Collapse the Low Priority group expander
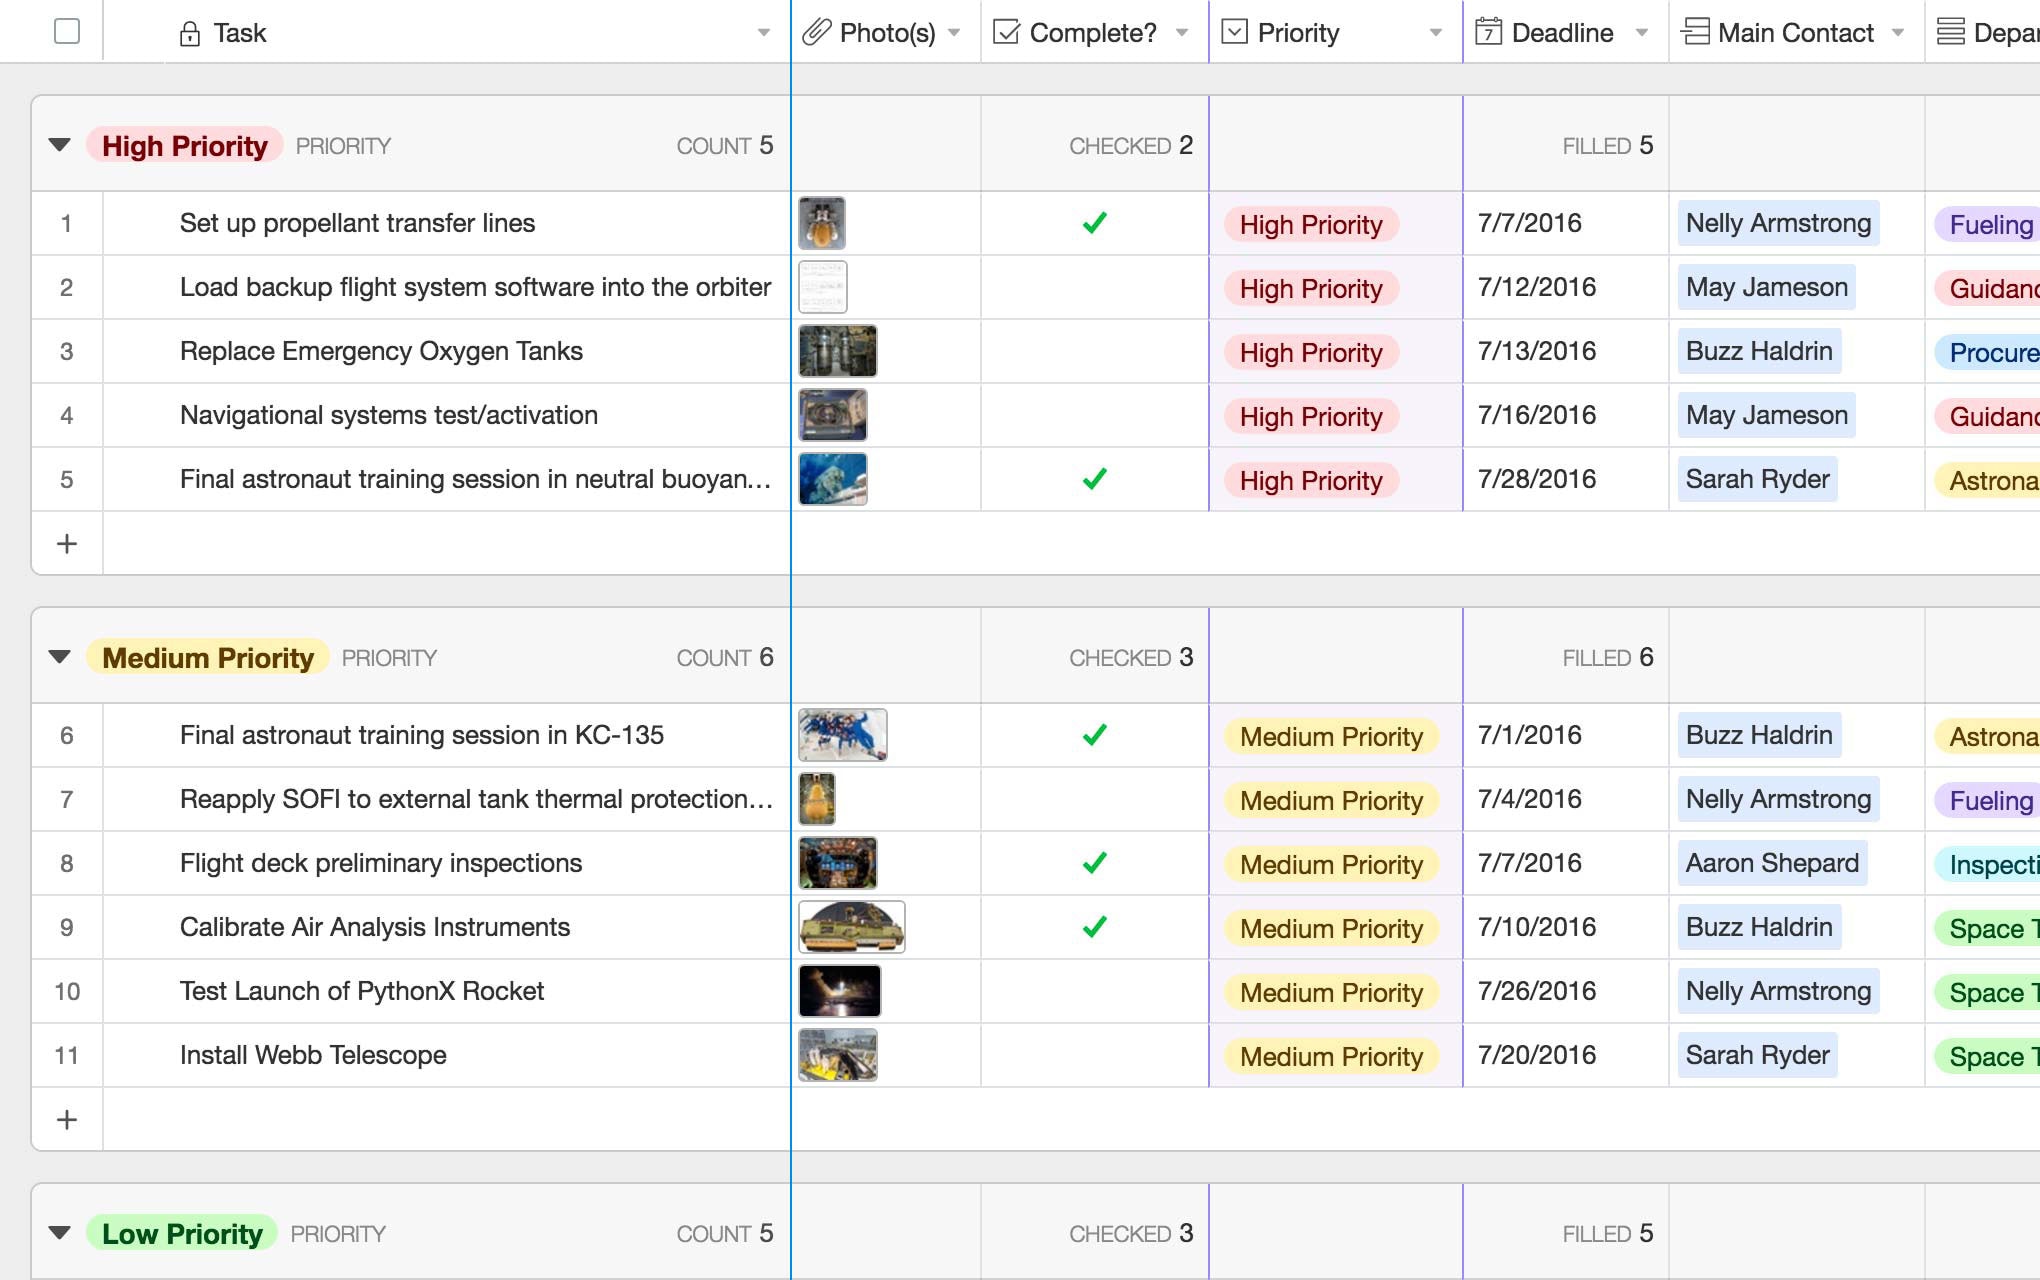The image size is (2040, 1280). [x=59, y=1231]
